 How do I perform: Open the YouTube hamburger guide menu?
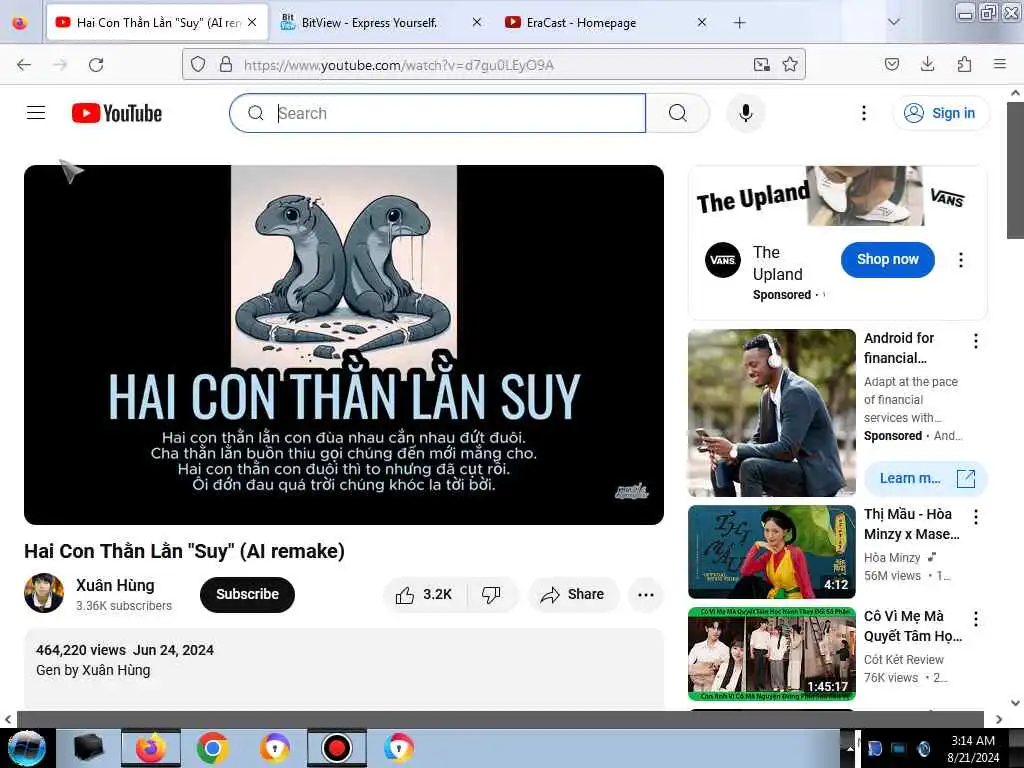point(36,113)
